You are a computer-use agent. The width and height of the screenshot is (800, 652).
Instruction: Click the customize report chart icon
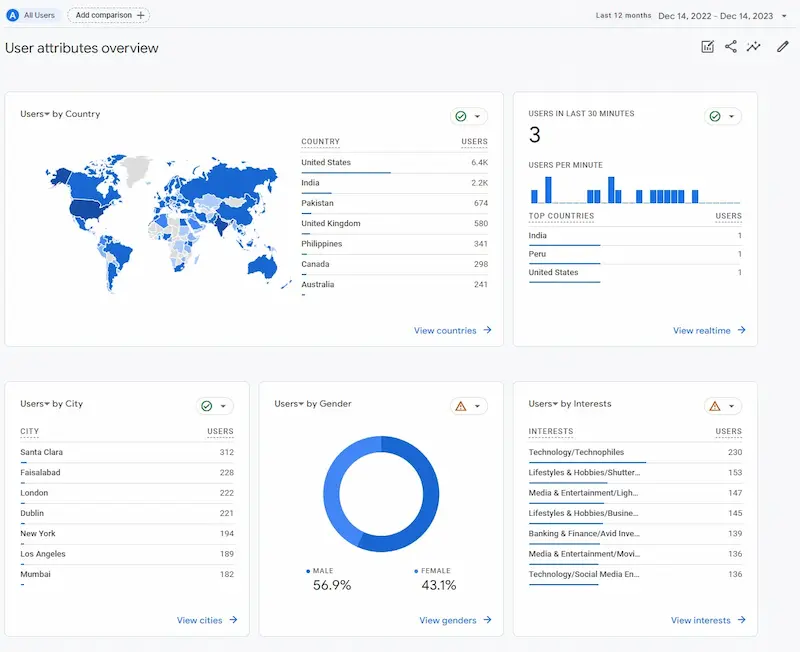point(708,47)
